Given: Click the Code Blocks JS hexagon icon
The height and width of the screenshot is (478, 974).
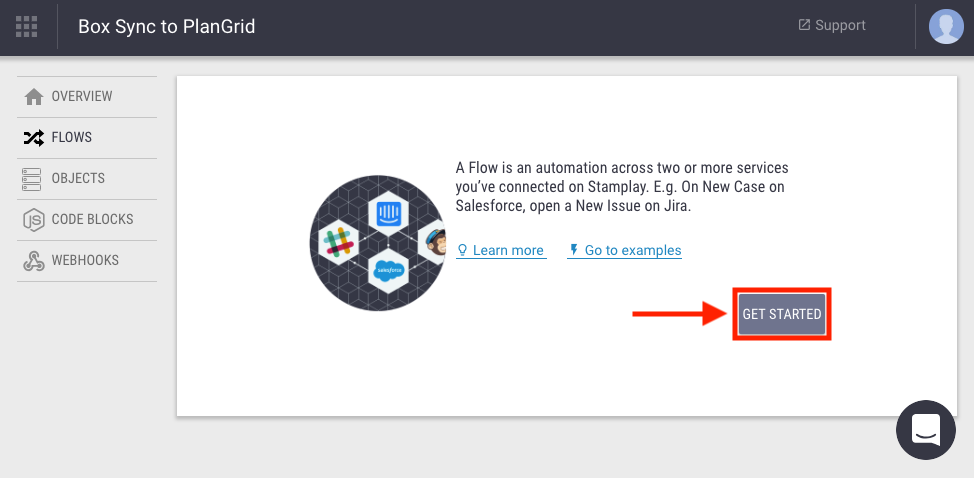Looking at the screenshot, I should click(34, 220).
